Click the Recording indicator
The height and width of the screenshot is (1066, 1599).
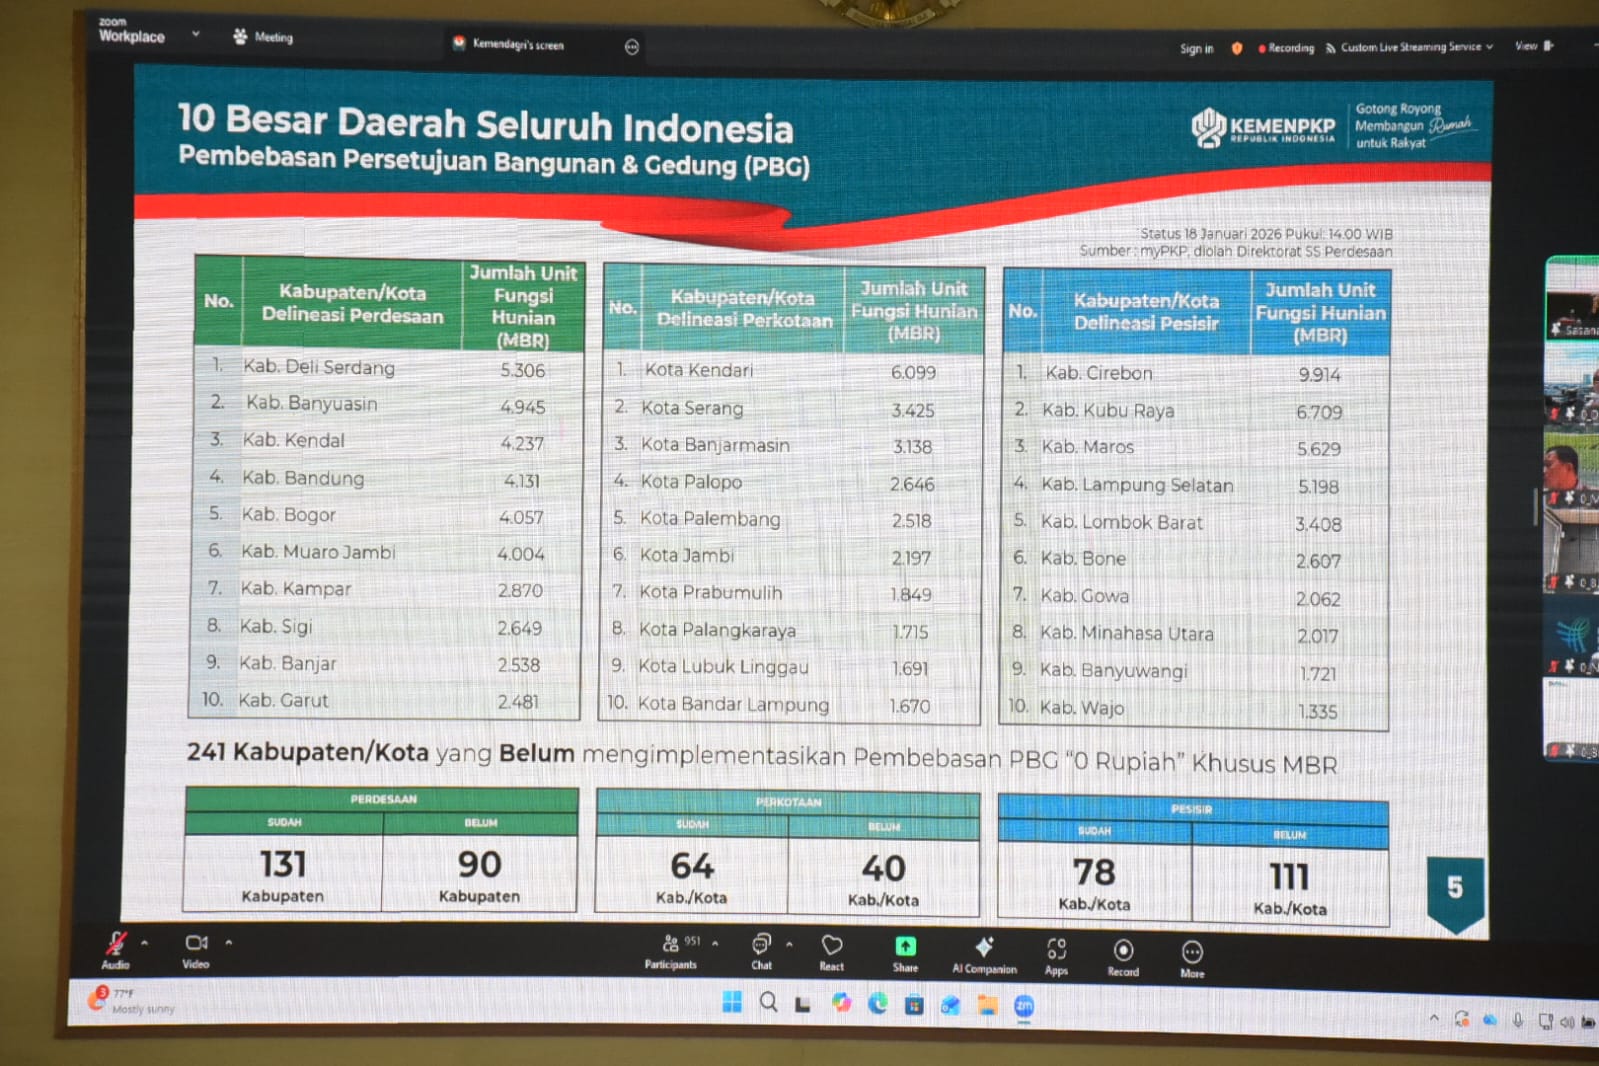coord(1287,48)
